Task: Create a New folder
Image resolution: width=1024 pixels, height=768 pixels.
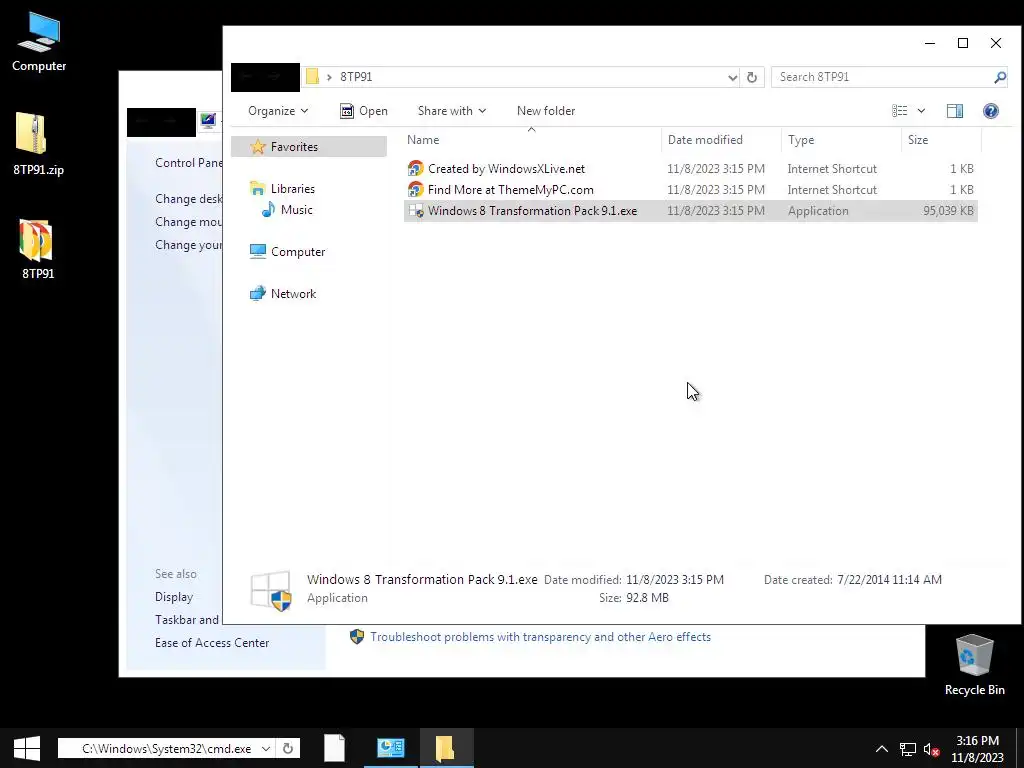Action: [546, 111]
